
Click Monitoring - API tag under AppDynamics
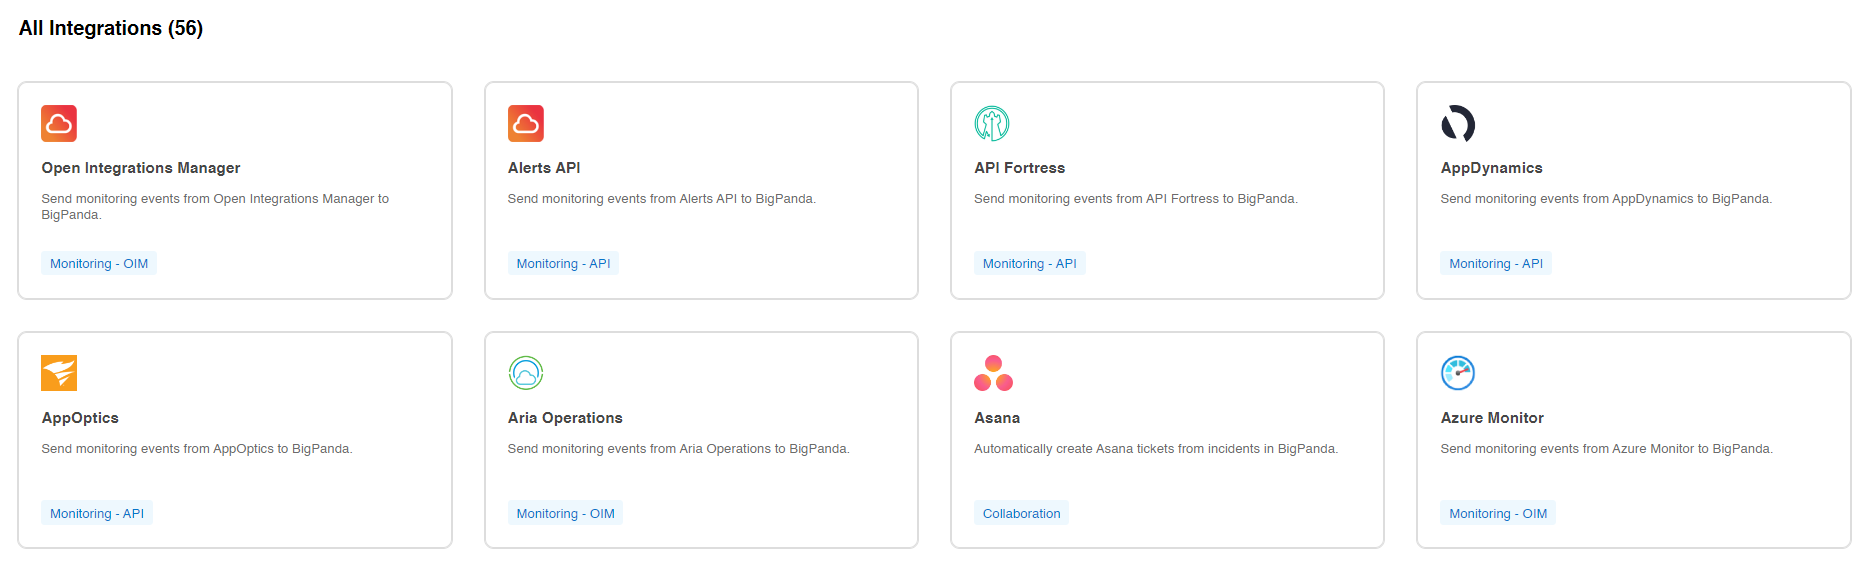click(x=1496, y=263)
